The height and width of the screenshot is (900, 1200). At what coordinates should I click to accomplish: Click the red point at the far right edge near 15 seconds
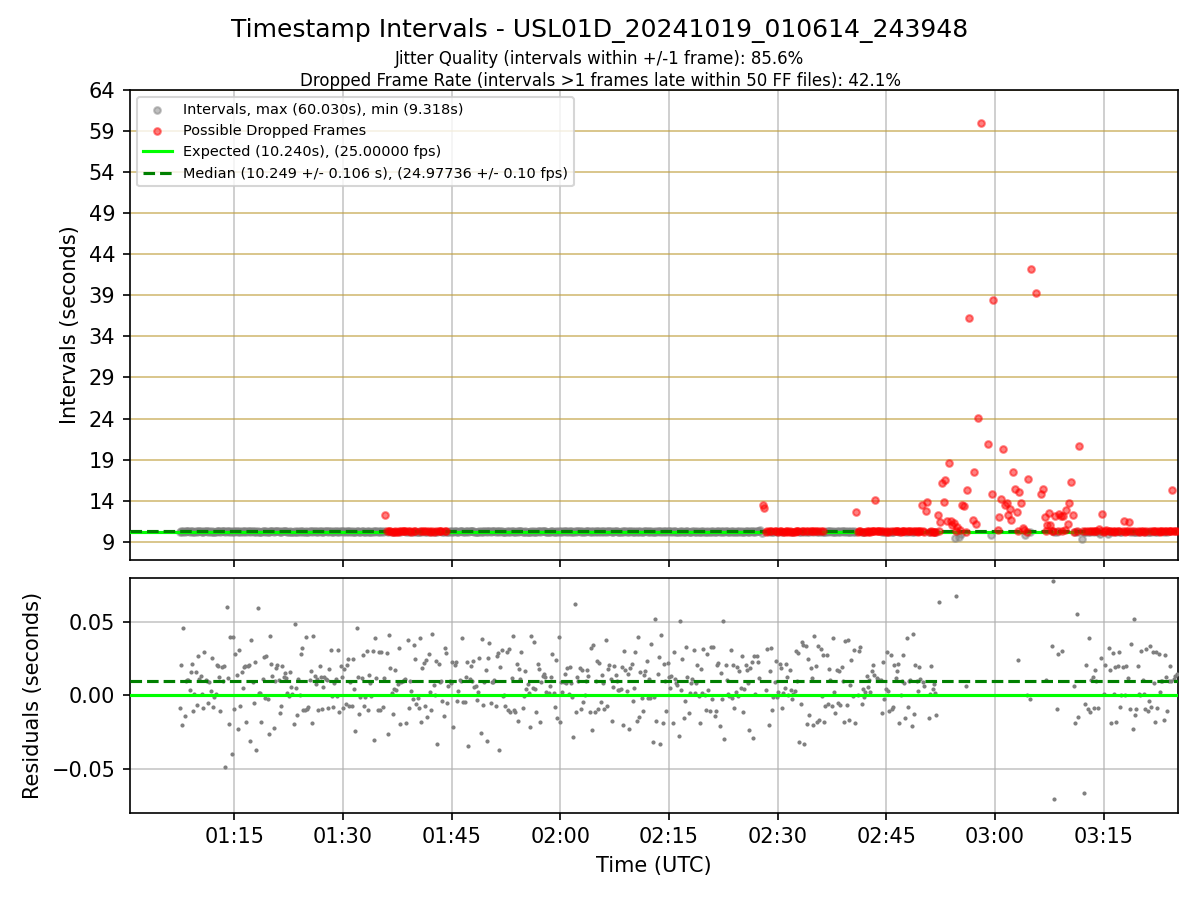pyautogui.click(x=1172, y=490)
